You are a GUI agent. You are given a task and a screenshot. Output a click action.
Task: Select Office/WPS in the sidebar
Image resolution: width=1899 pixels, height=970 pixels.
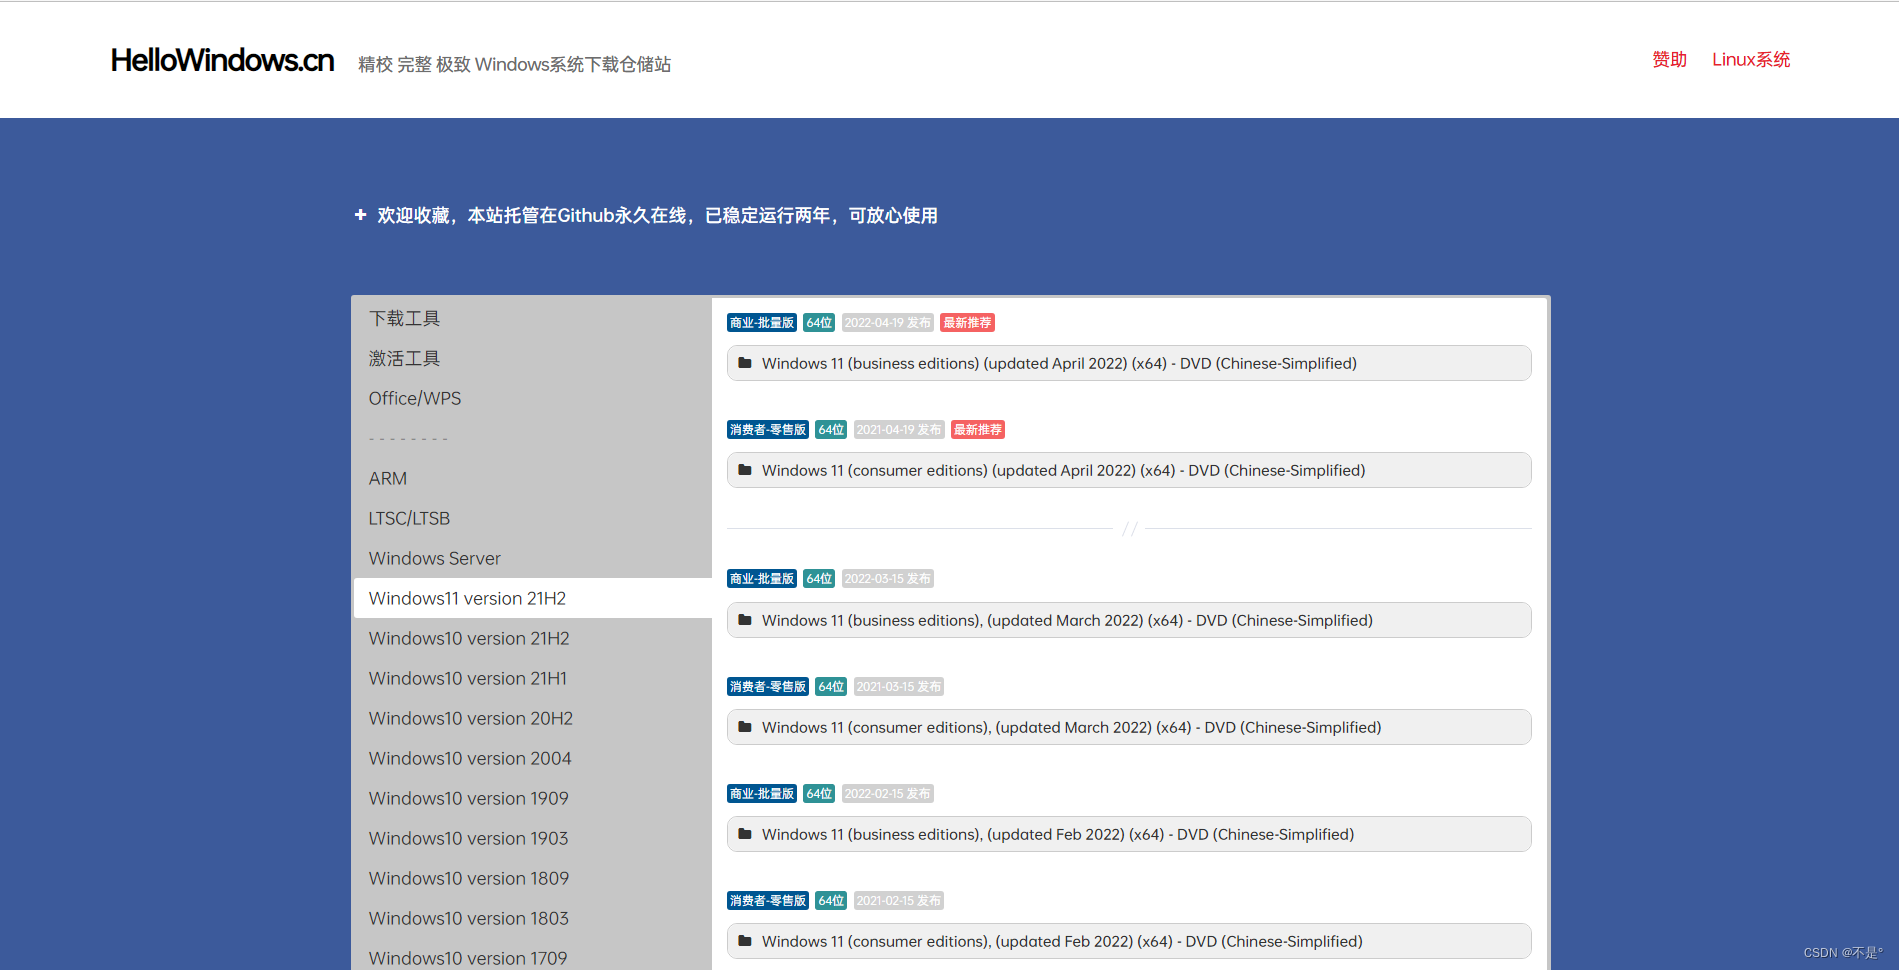pos(532,398)
